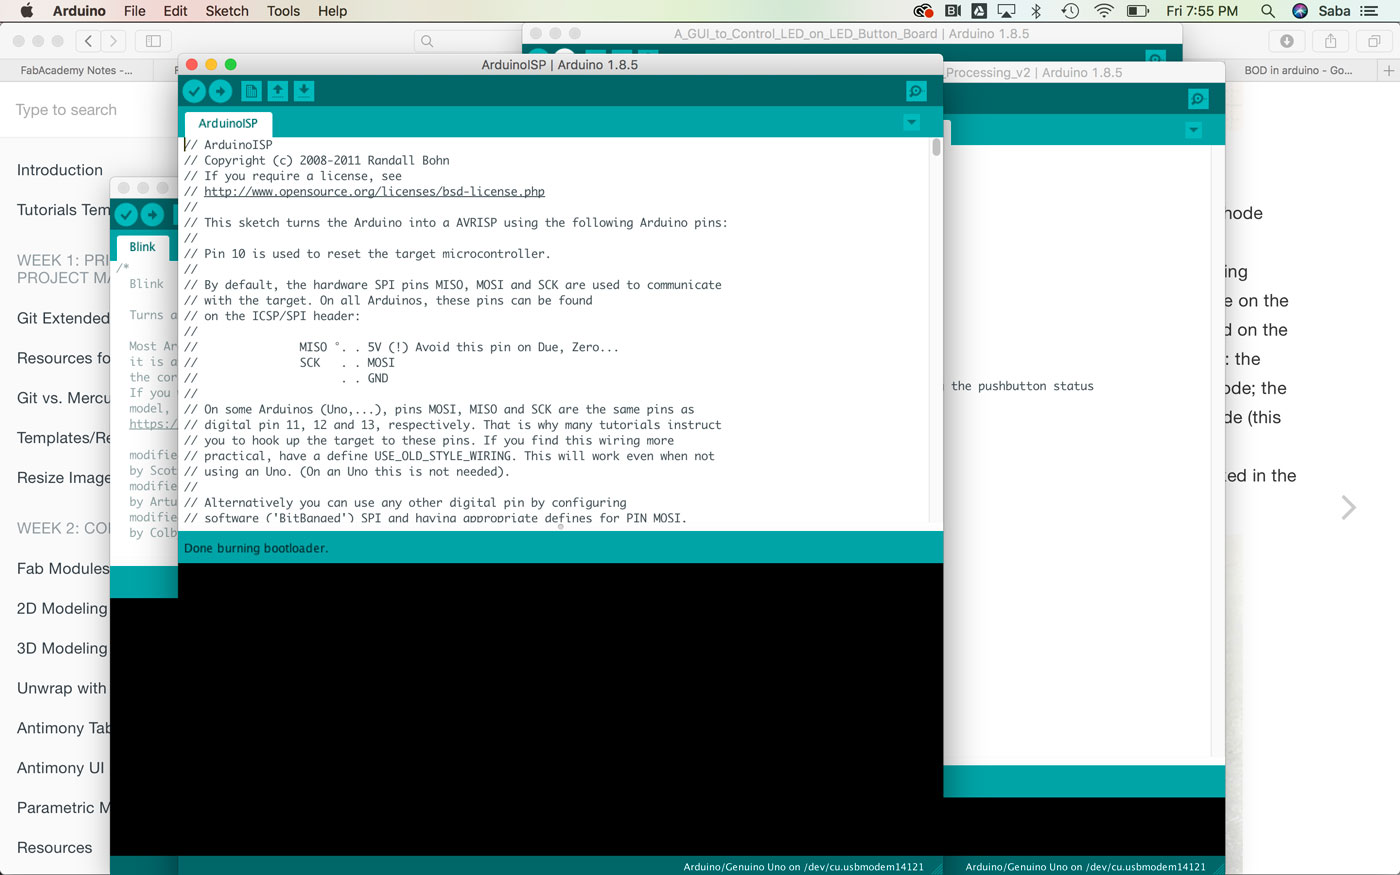Image resolution: width=1400 pixels, height=875 pixels.
Task: Open the Safari share button
Action: pyautogui.click(x=1331, y=41)
